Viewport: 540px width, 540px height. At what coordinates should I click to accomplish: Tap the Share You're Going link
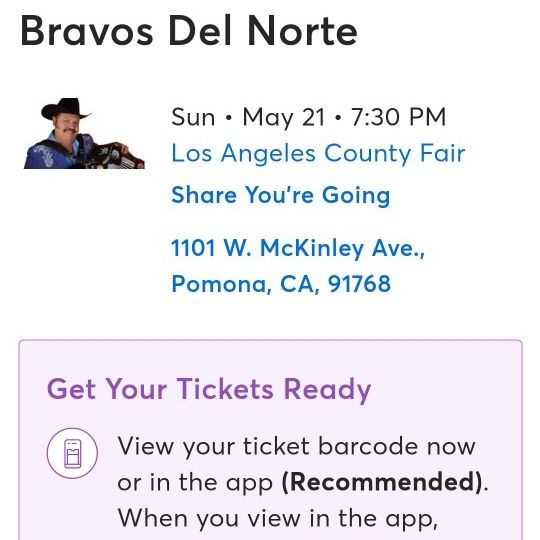point(281,195)
